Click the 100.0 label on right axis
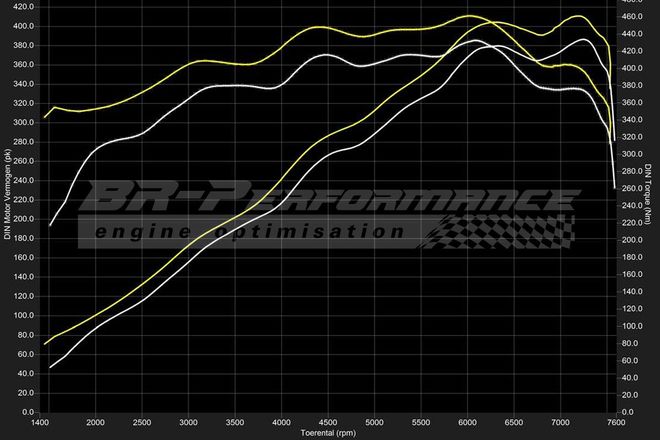This screenshot has height=440, width=660. coord(634,326)
